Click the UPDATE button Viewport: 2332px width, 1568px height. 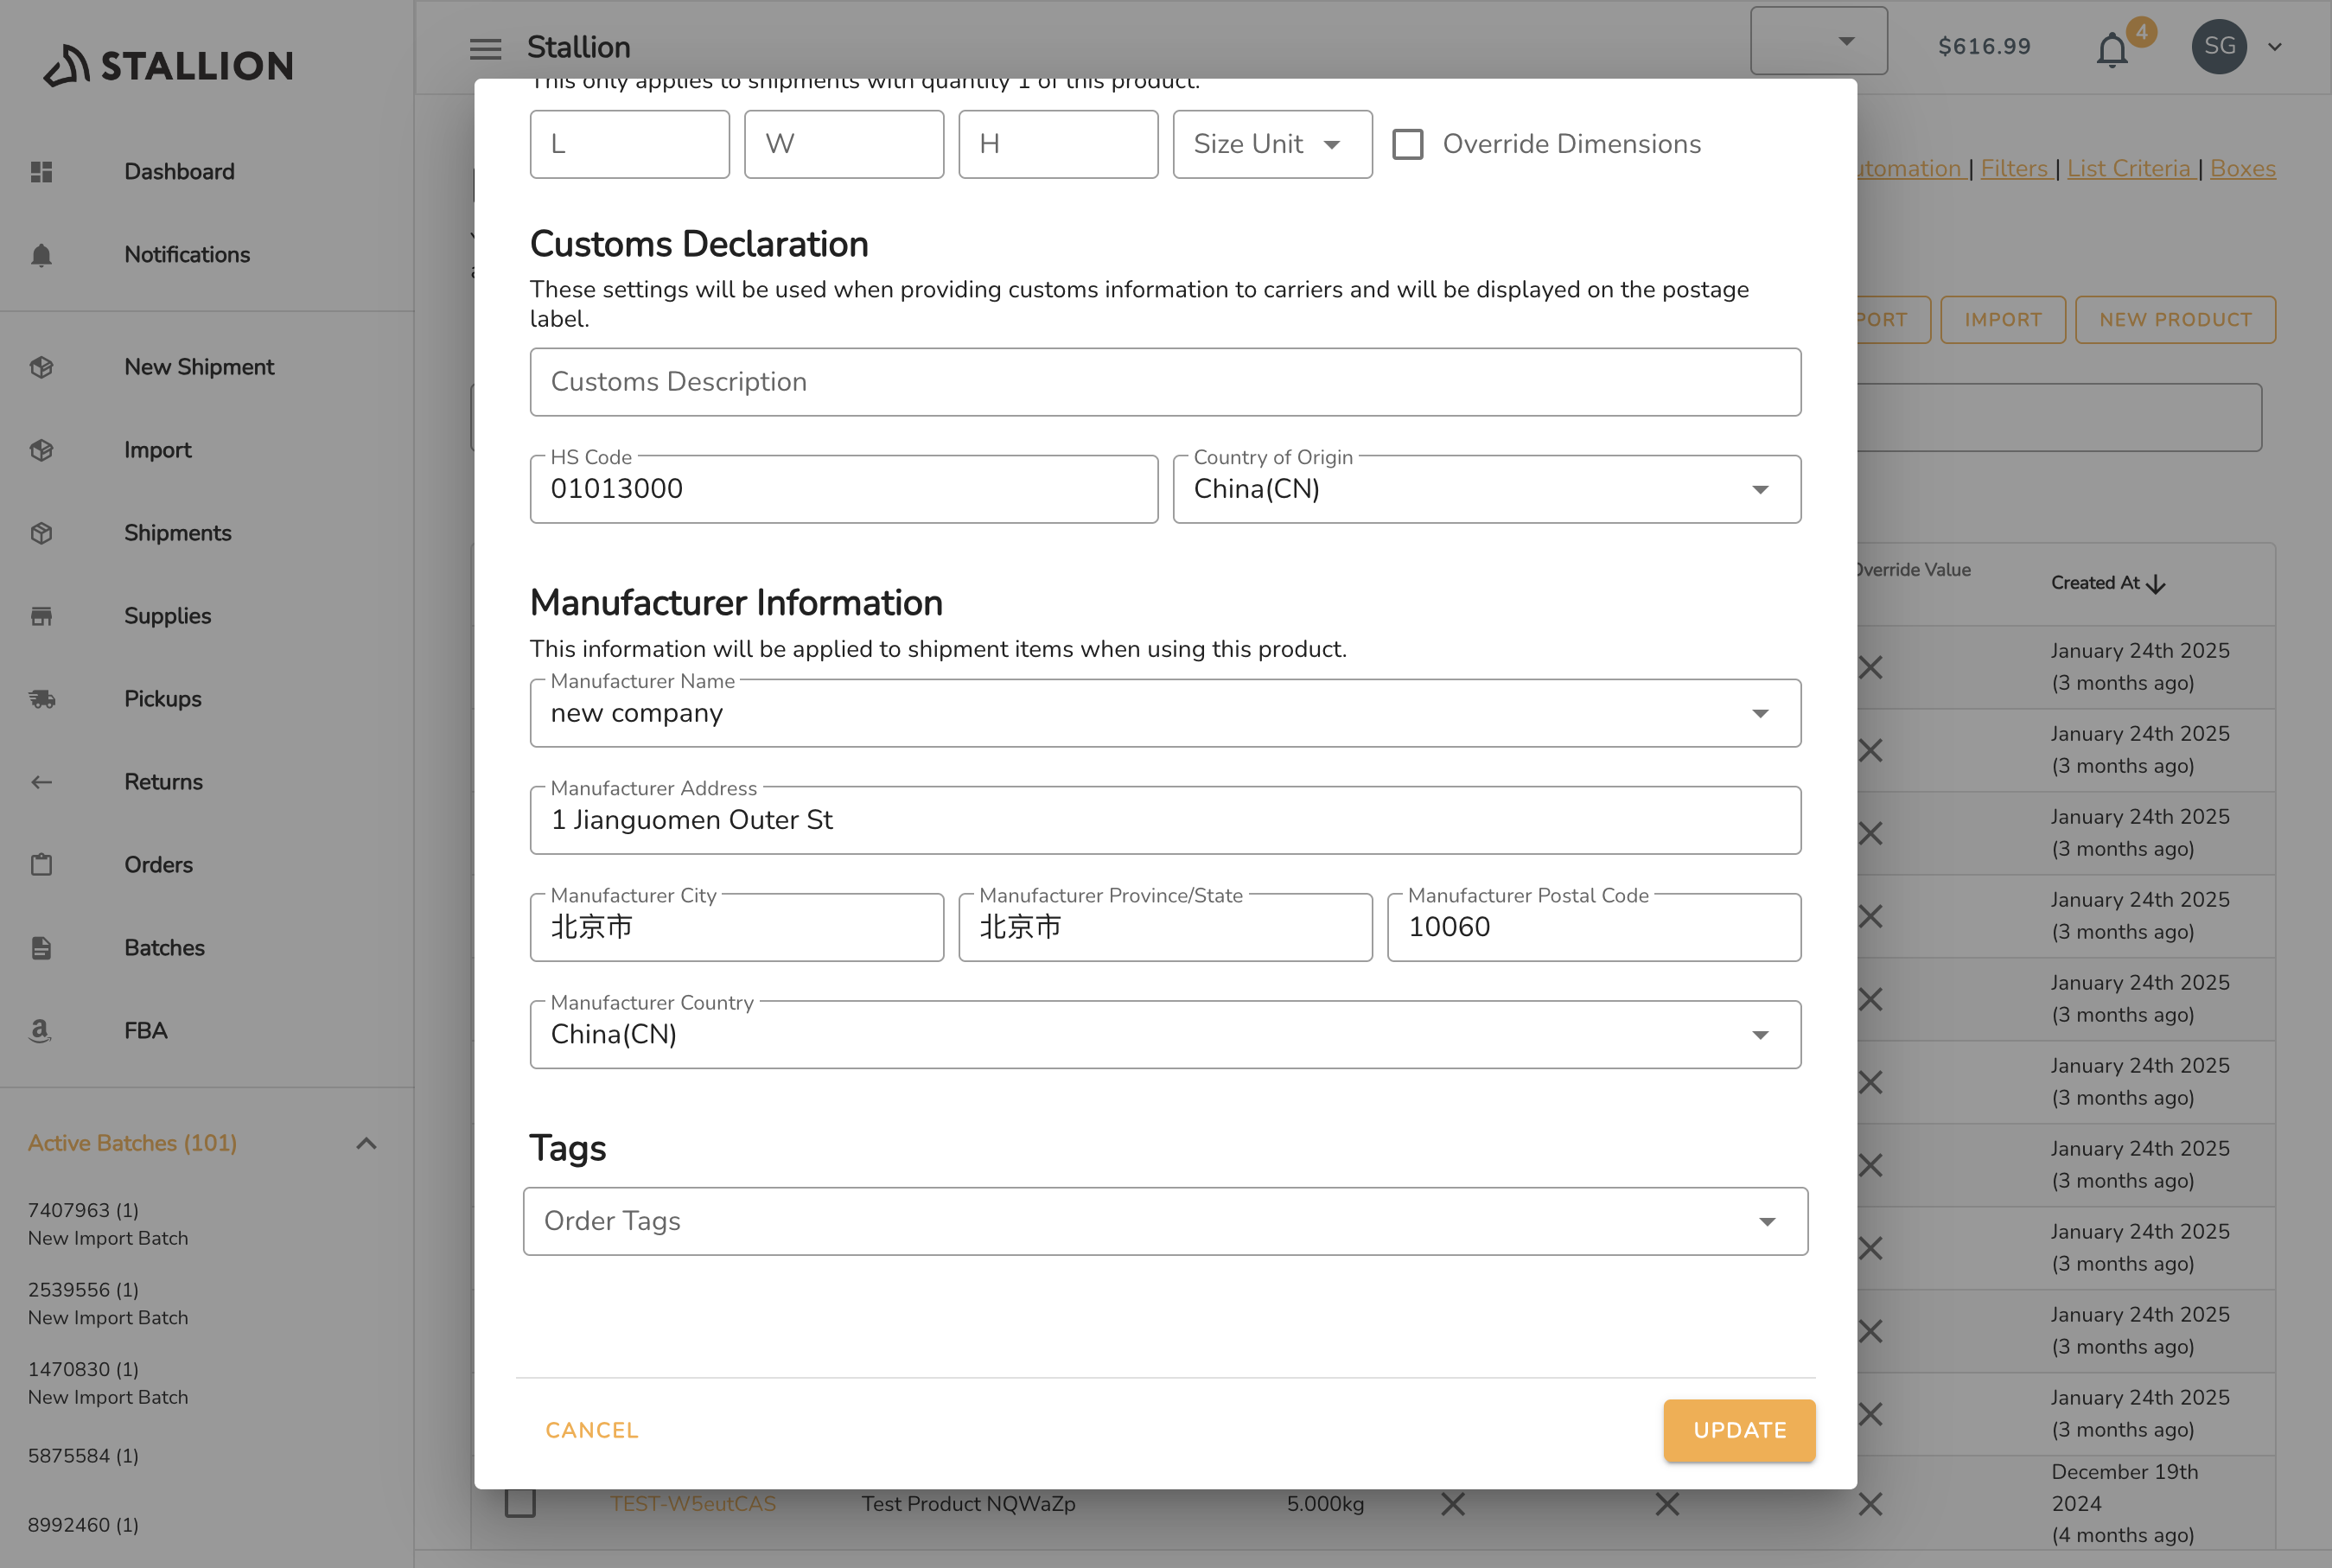coord(1739,1431)
